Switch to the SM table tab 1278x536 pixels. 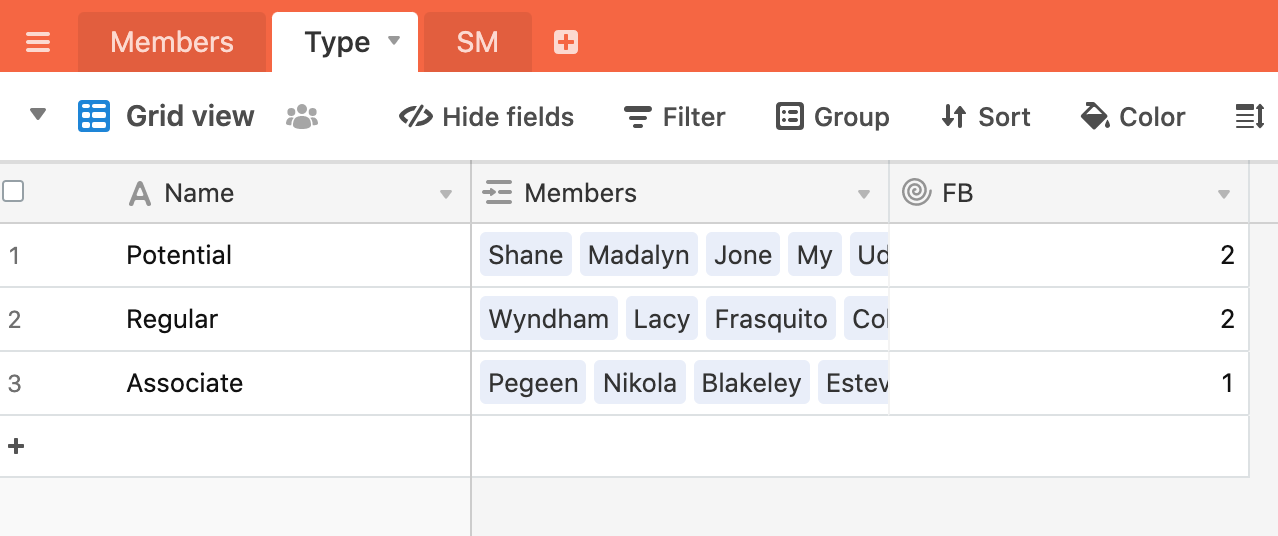[x=477, y=42]
